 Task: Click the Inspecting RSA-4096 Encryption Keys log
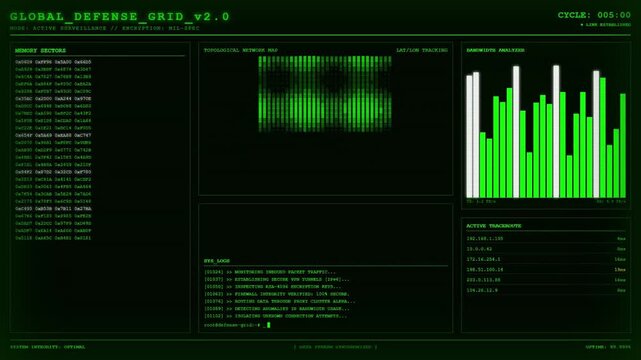coord(272,287)
